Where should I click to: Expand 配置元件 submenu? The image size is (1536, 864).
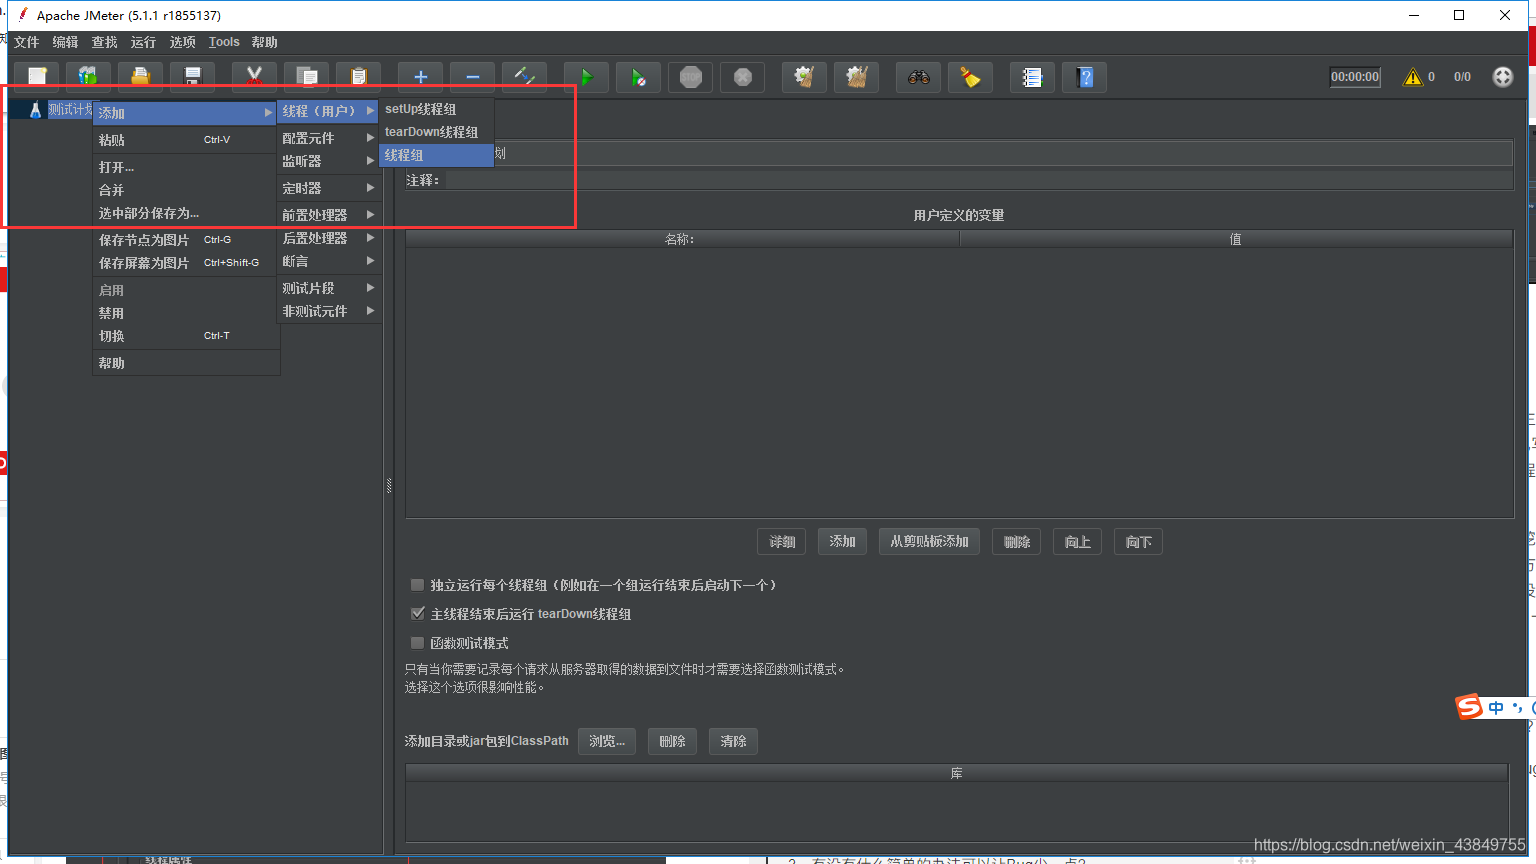328,138
